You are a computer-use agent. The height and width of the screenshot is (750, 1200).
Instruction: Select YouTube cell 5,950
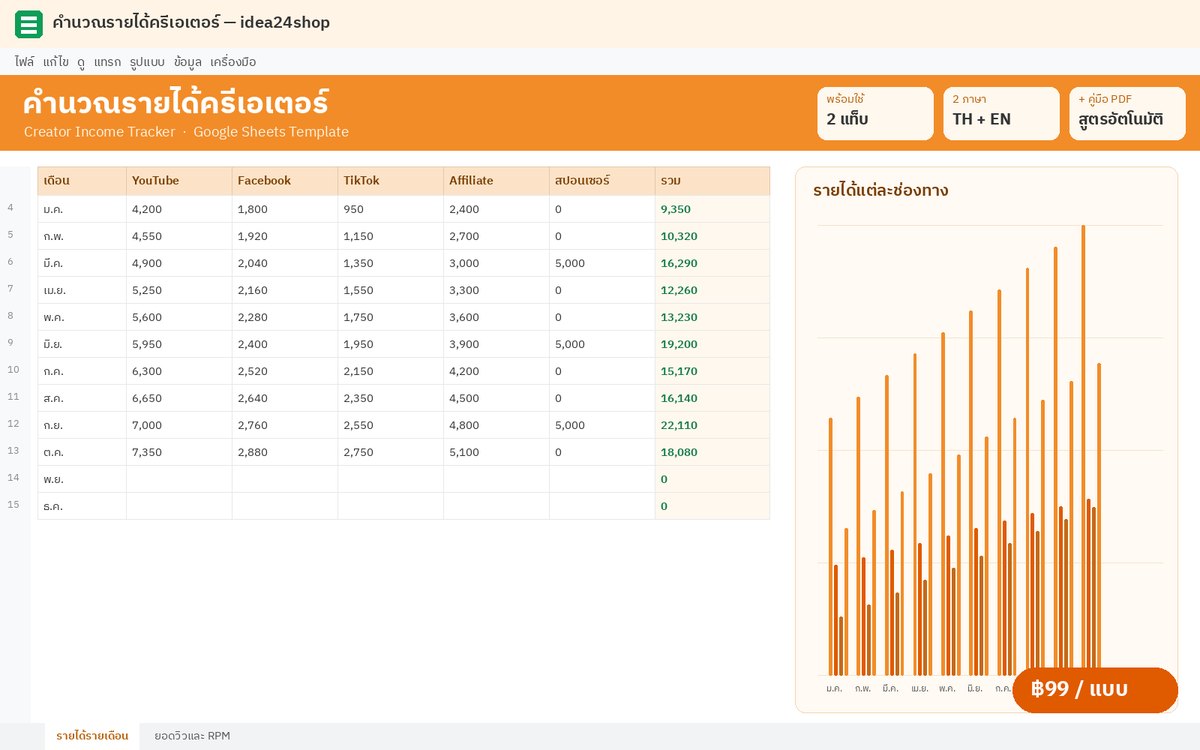179,344
